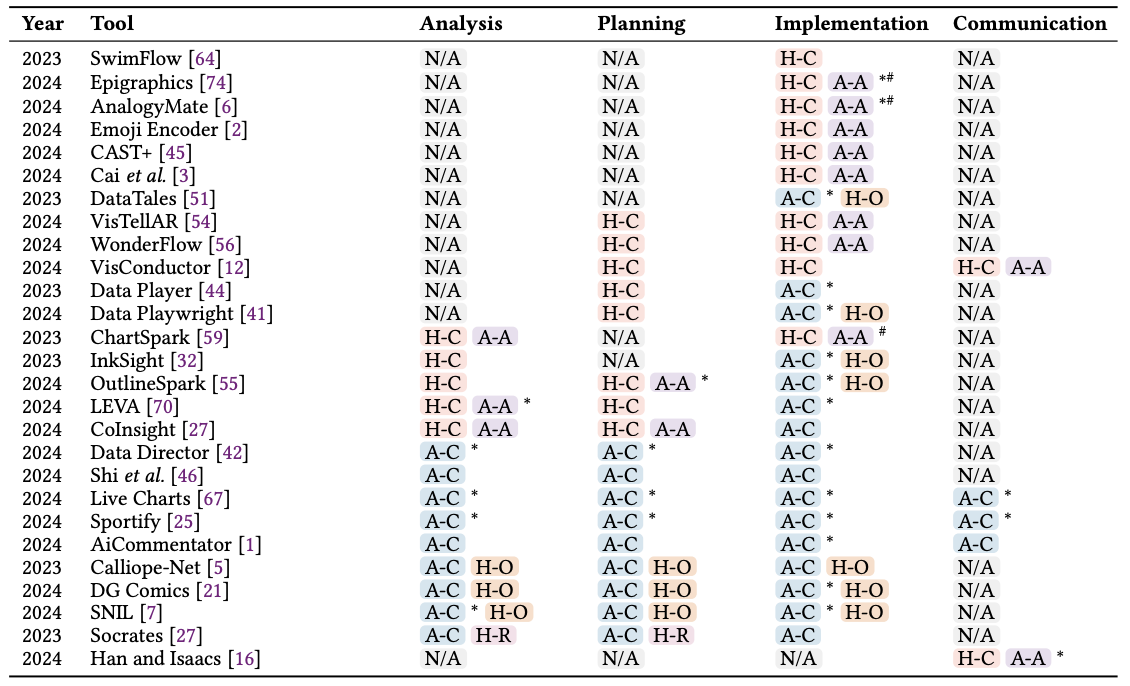
Task: Click the A-A tag in VisConductor's Communication cell
Action: point(1028,267)
